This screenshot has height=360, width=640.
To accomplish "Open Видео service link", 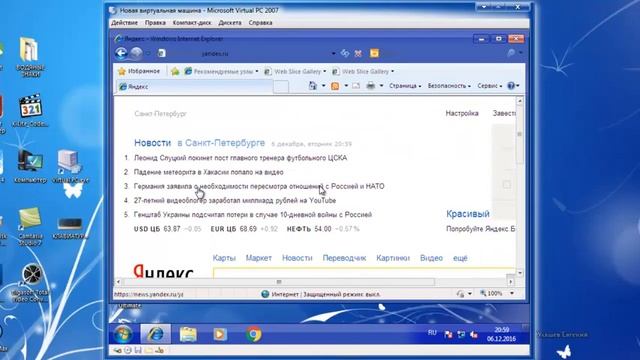I will click(x=431, y=258).
